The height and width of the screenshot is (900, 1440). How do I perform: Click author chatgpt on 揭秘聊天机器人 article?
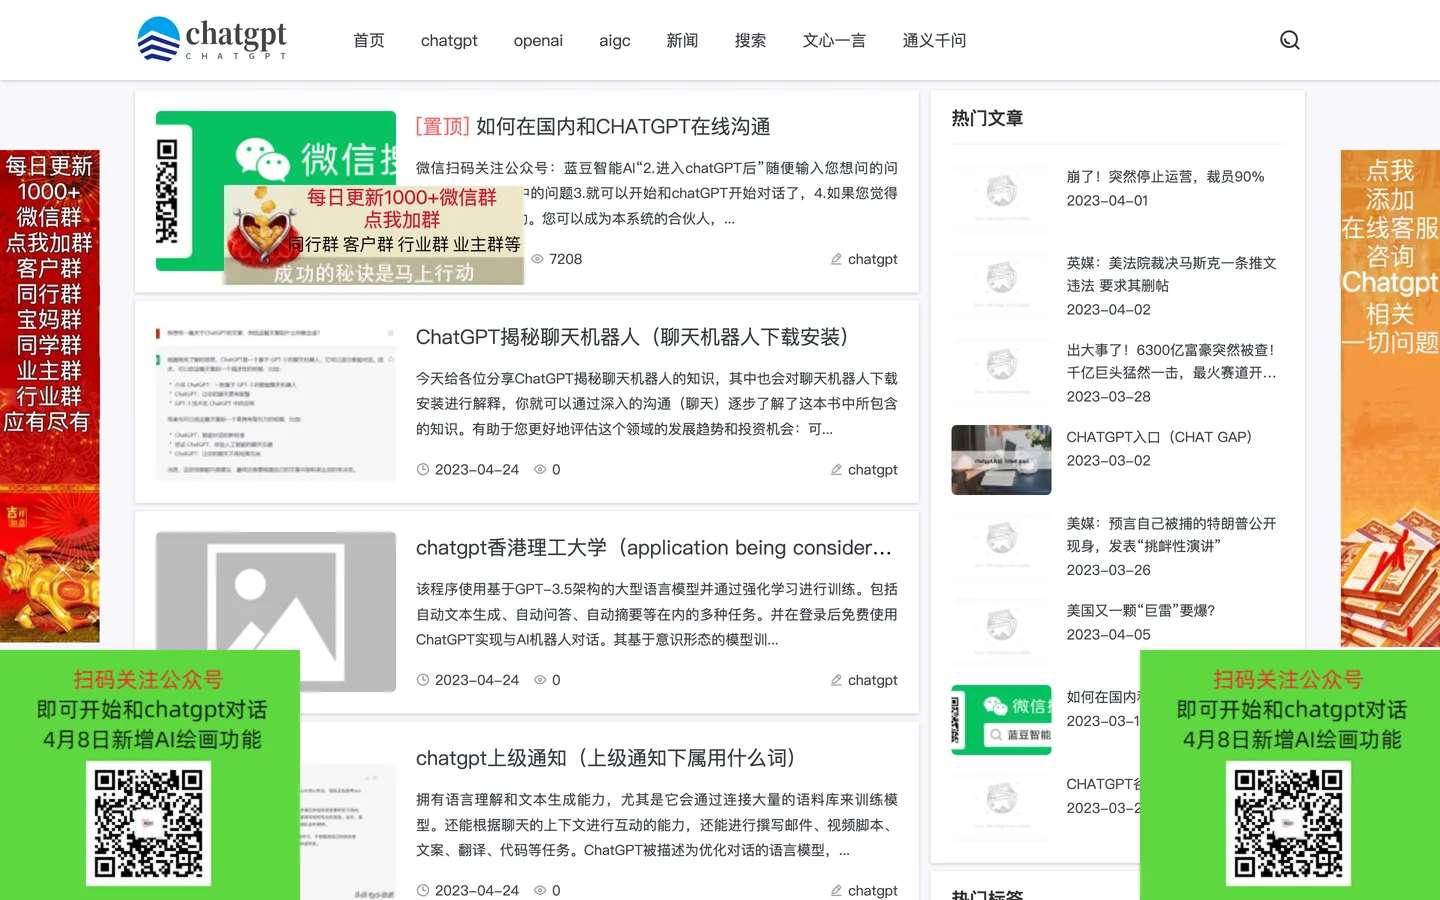coord(873,470)
